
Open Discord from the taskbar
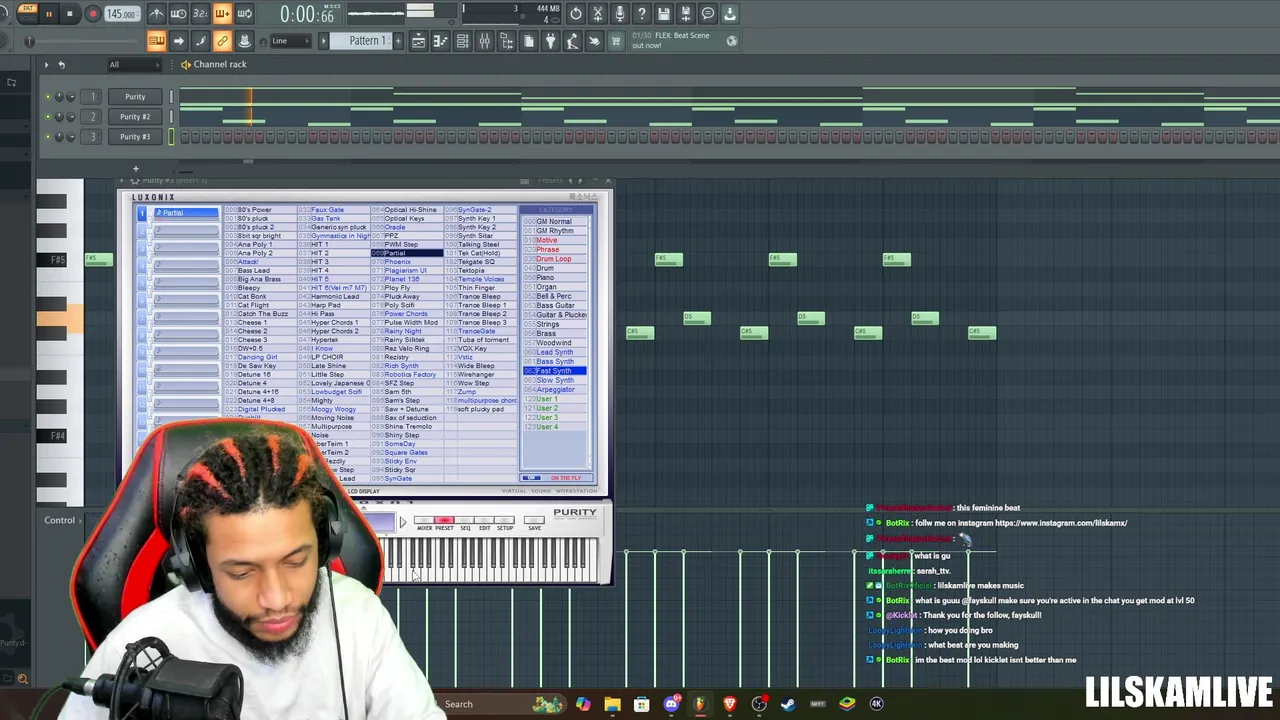(x=671, y=704)
